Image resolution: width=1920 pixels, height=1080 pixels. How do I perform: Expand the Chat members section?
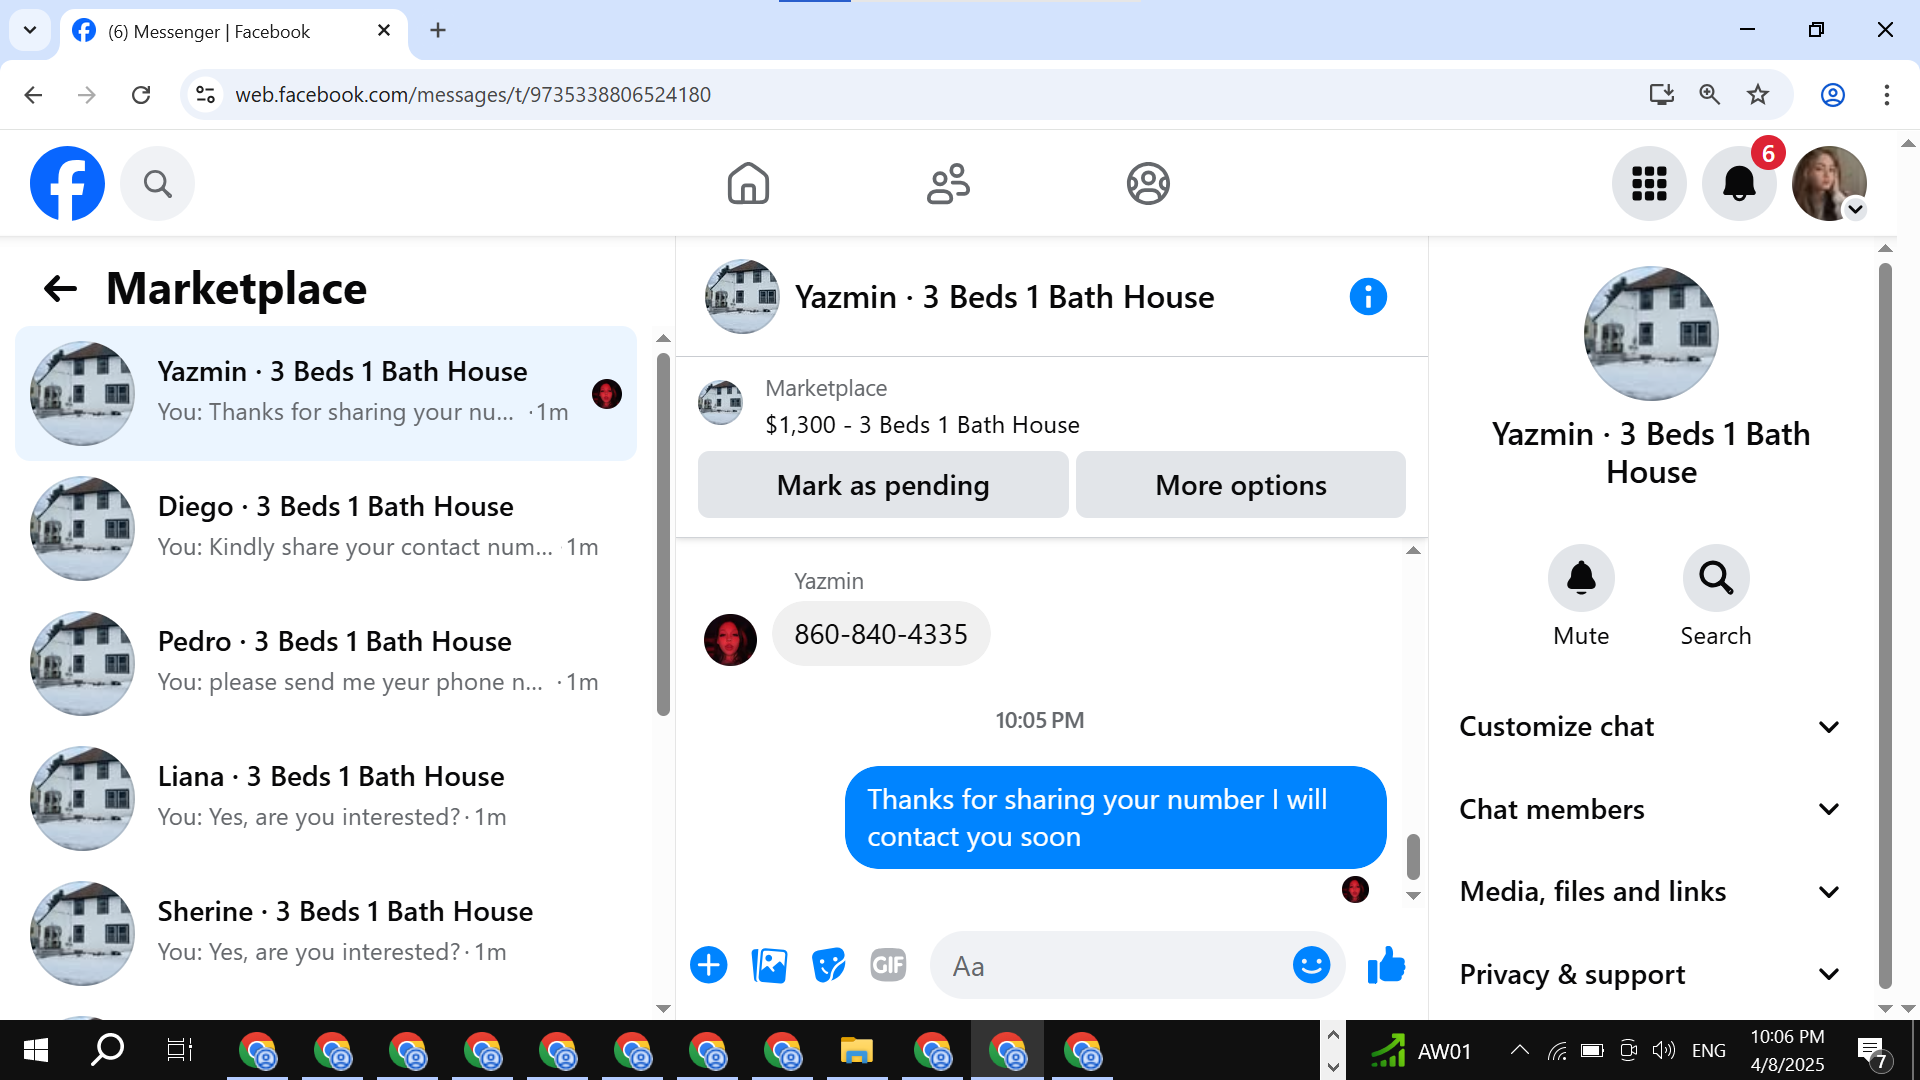point(1649,809)
